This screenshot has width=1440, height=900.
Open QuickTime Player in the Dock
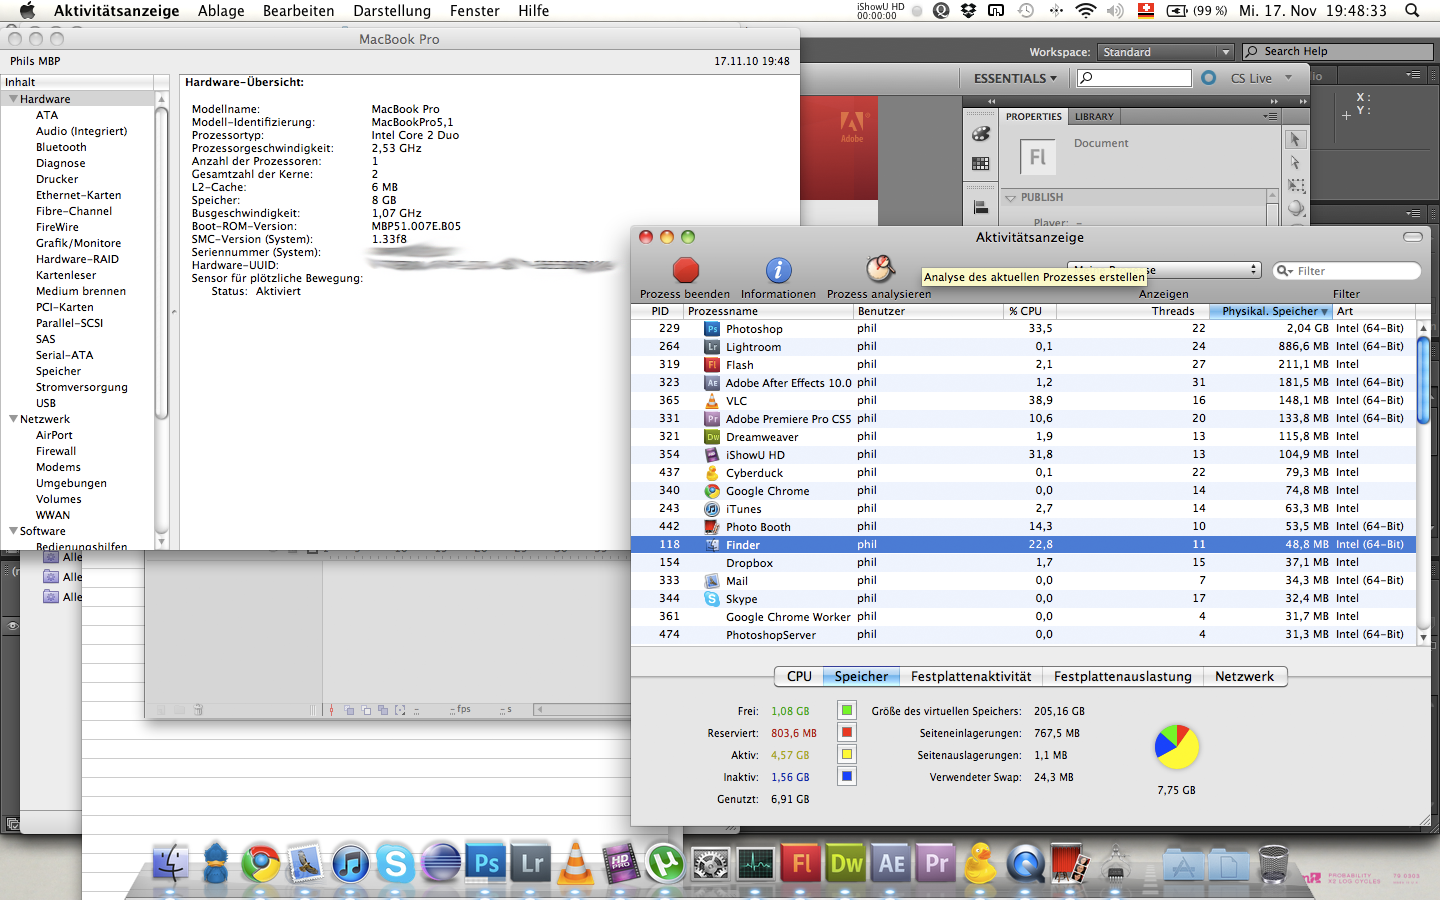tap(1026, 863)
